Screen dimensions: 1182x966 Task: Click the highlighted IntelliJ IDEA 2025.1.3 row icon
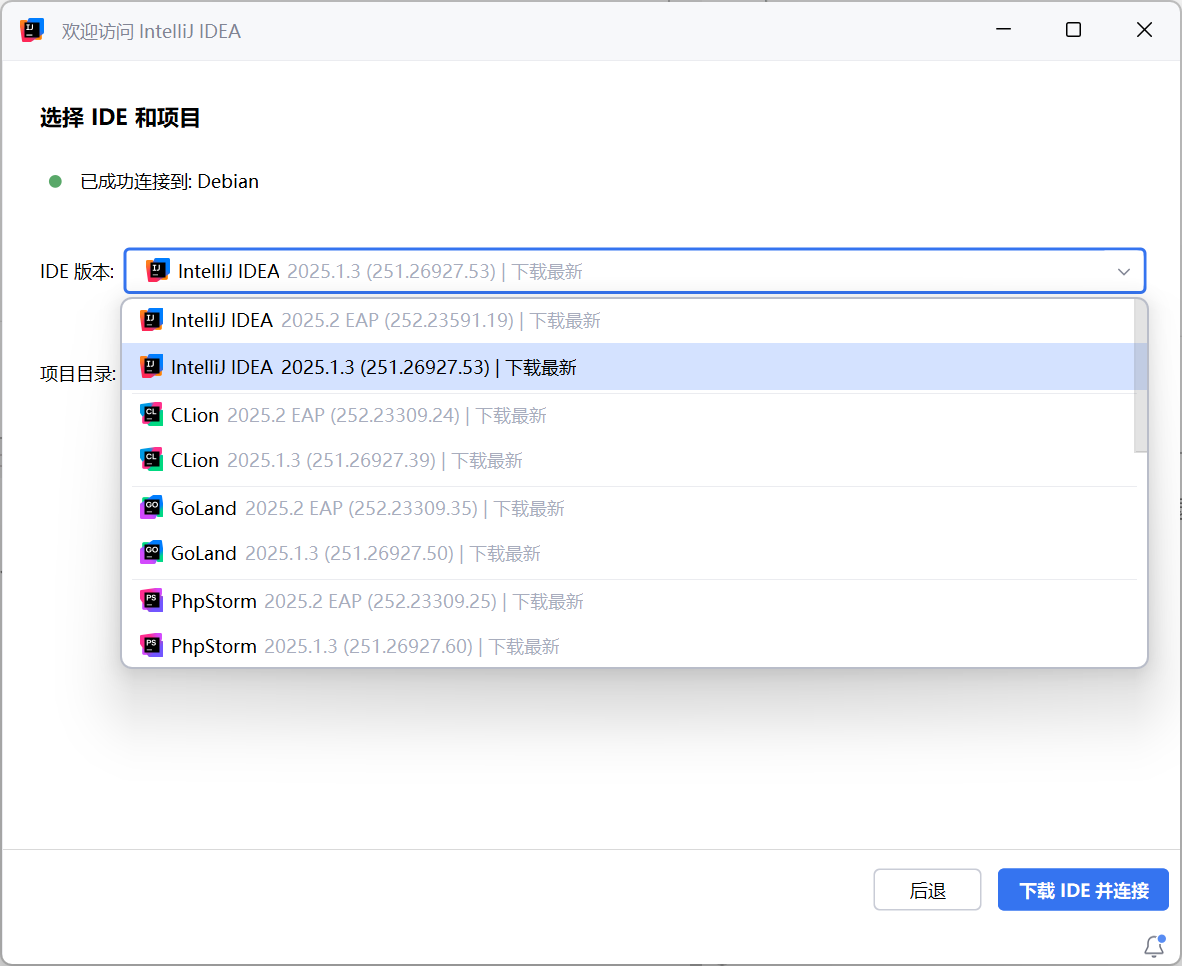pos(151,366)
